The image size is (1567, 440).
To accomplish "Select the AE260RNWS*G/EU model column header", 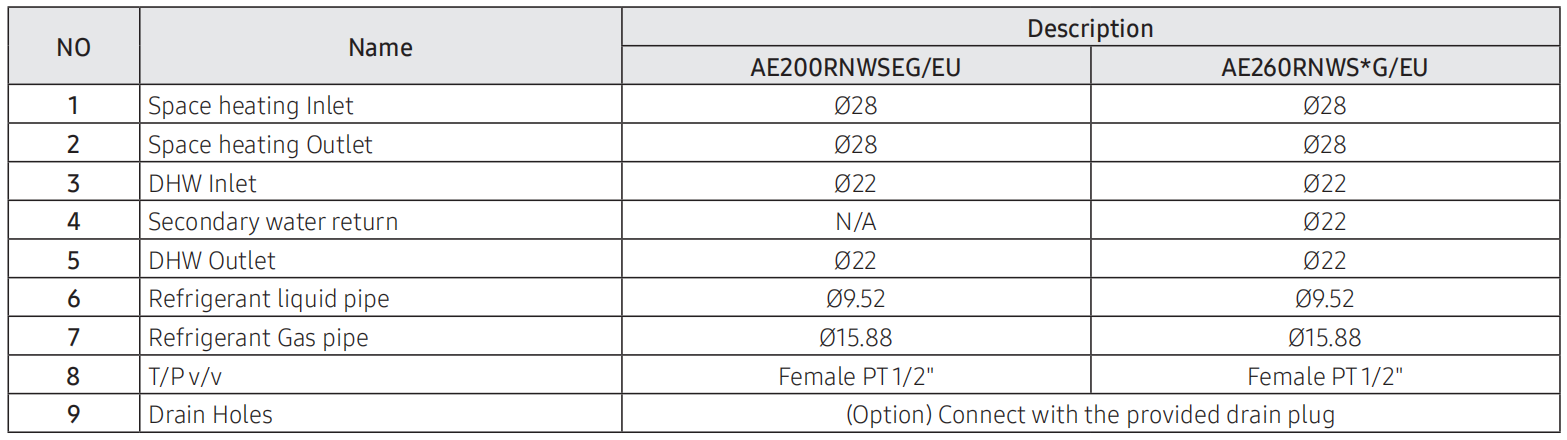I will tap(1325, 67).
